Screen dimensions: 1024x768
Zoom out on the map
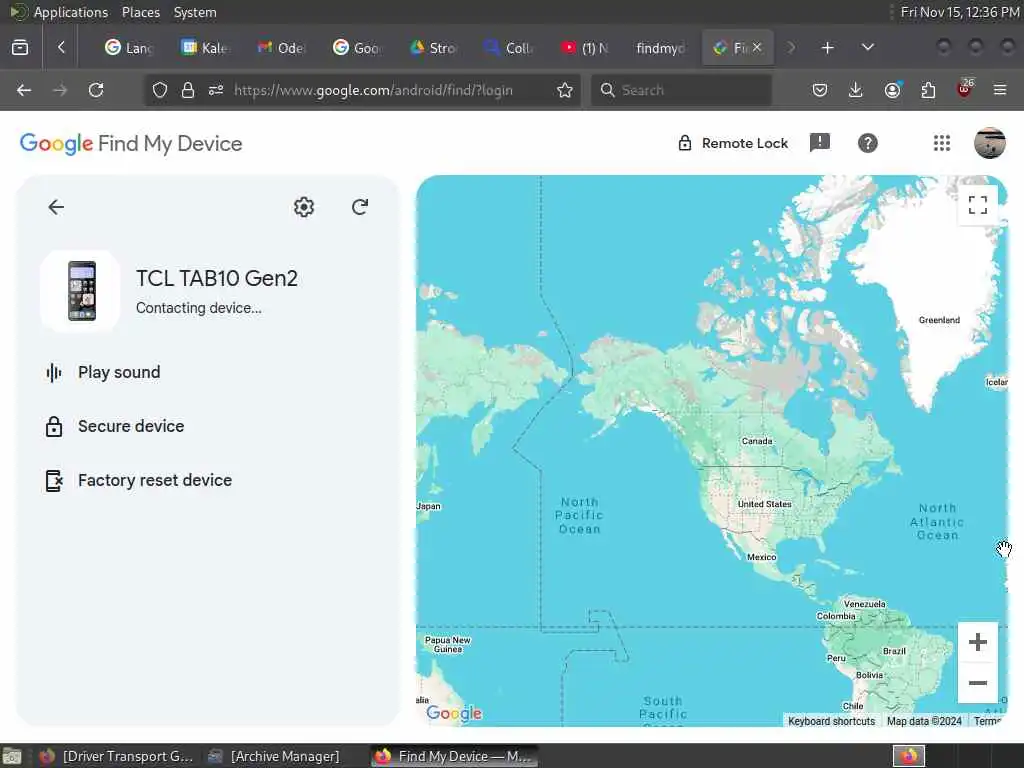point(978,683)
